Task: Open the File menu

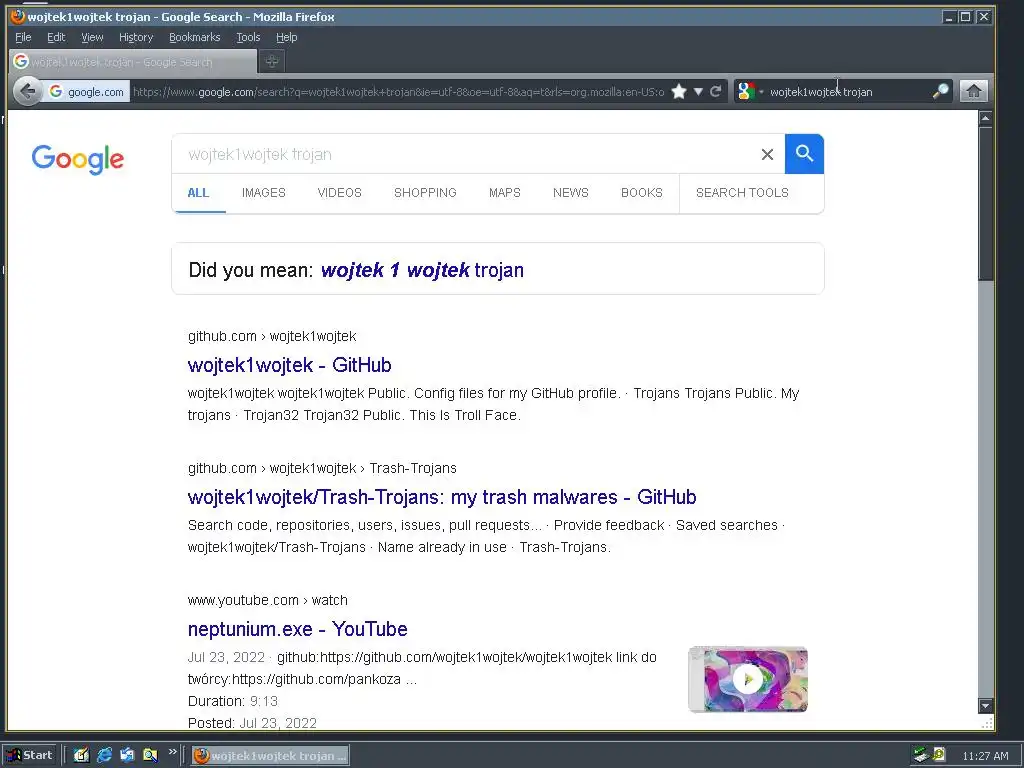Action: 23,37
